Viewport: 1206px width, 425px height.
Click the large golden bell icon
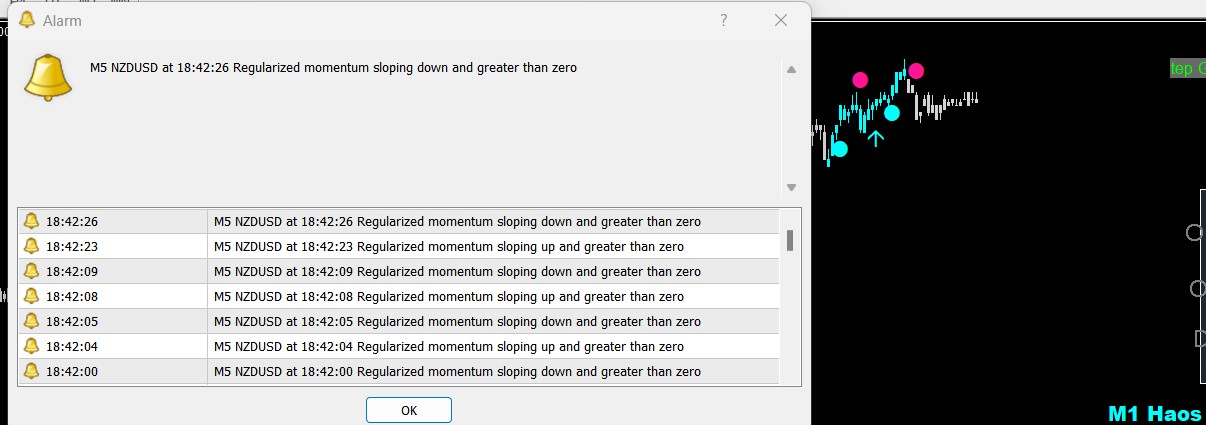[48, 77]
